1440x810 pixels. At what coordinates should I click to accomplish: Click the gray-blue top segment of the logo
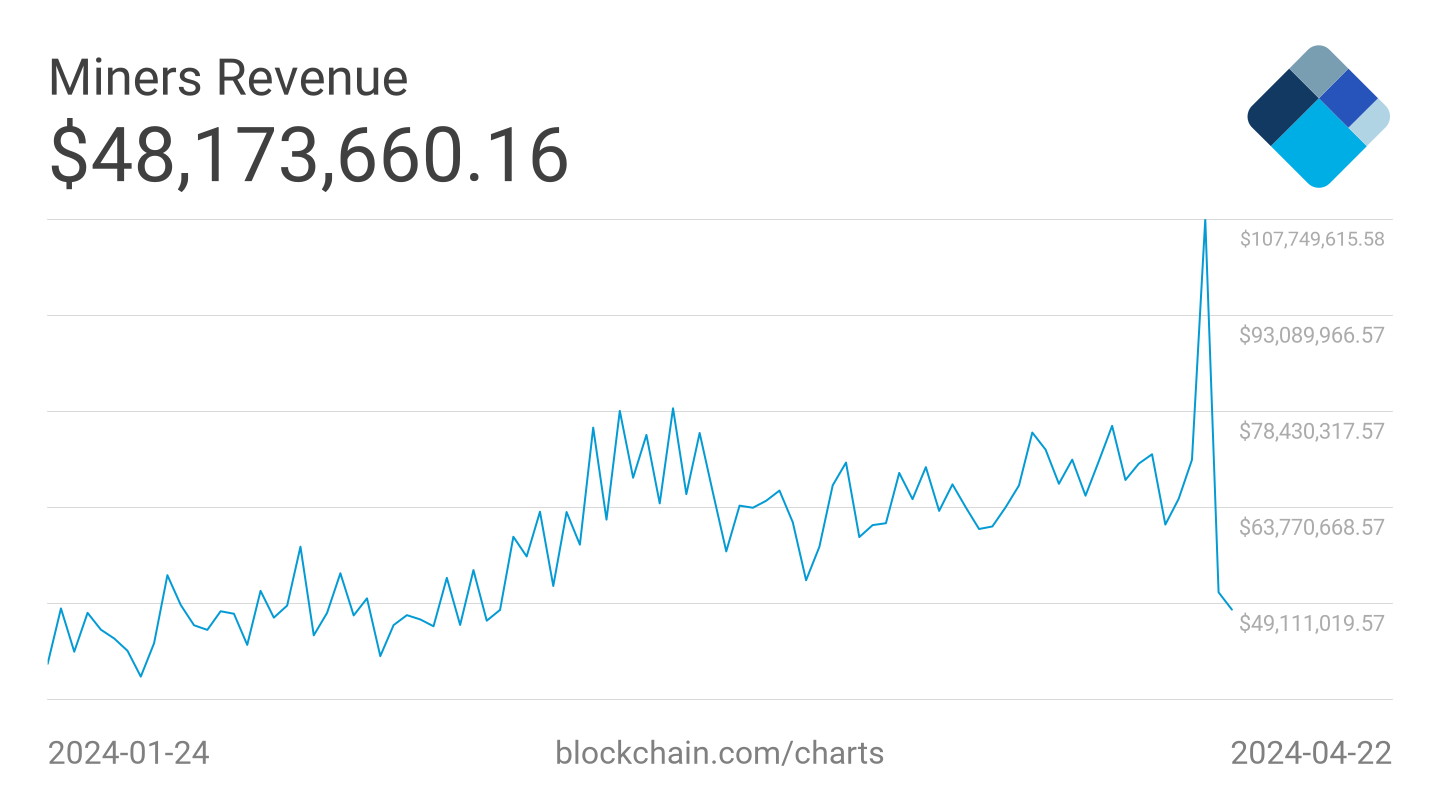[x=1320, y=69]
